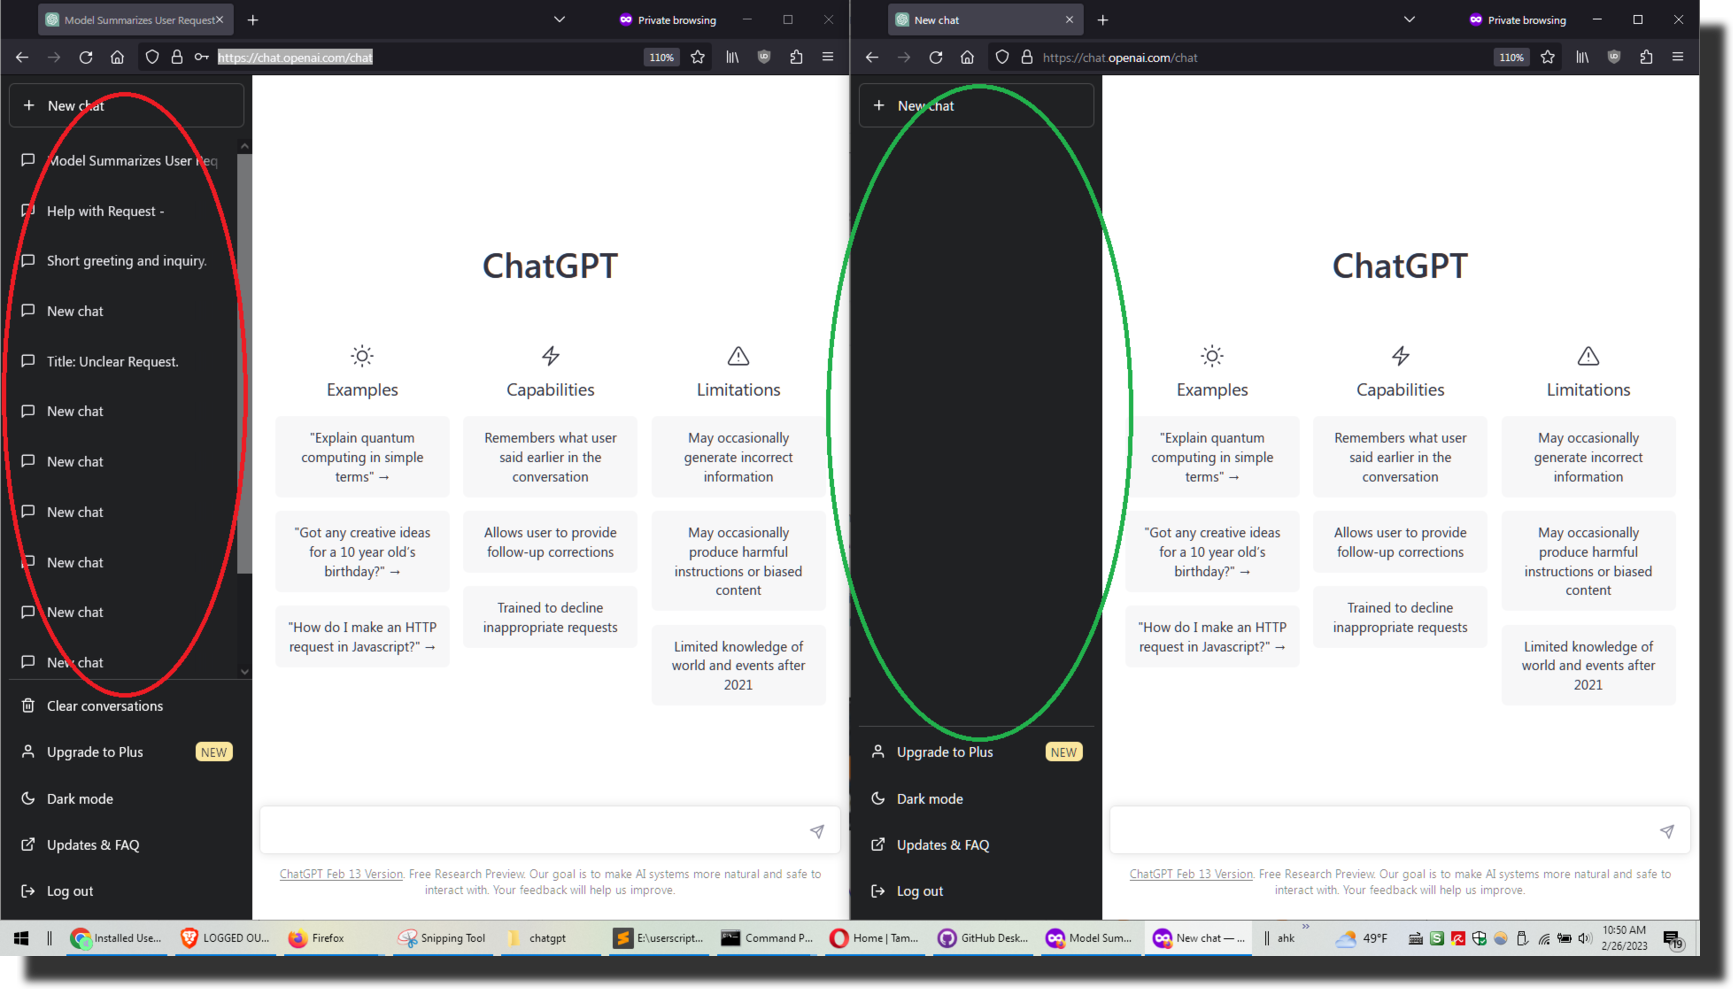Open Updates & FAQ in left sidebar
The width and height of the screenshot is (1733, 989).
[126, 845]
